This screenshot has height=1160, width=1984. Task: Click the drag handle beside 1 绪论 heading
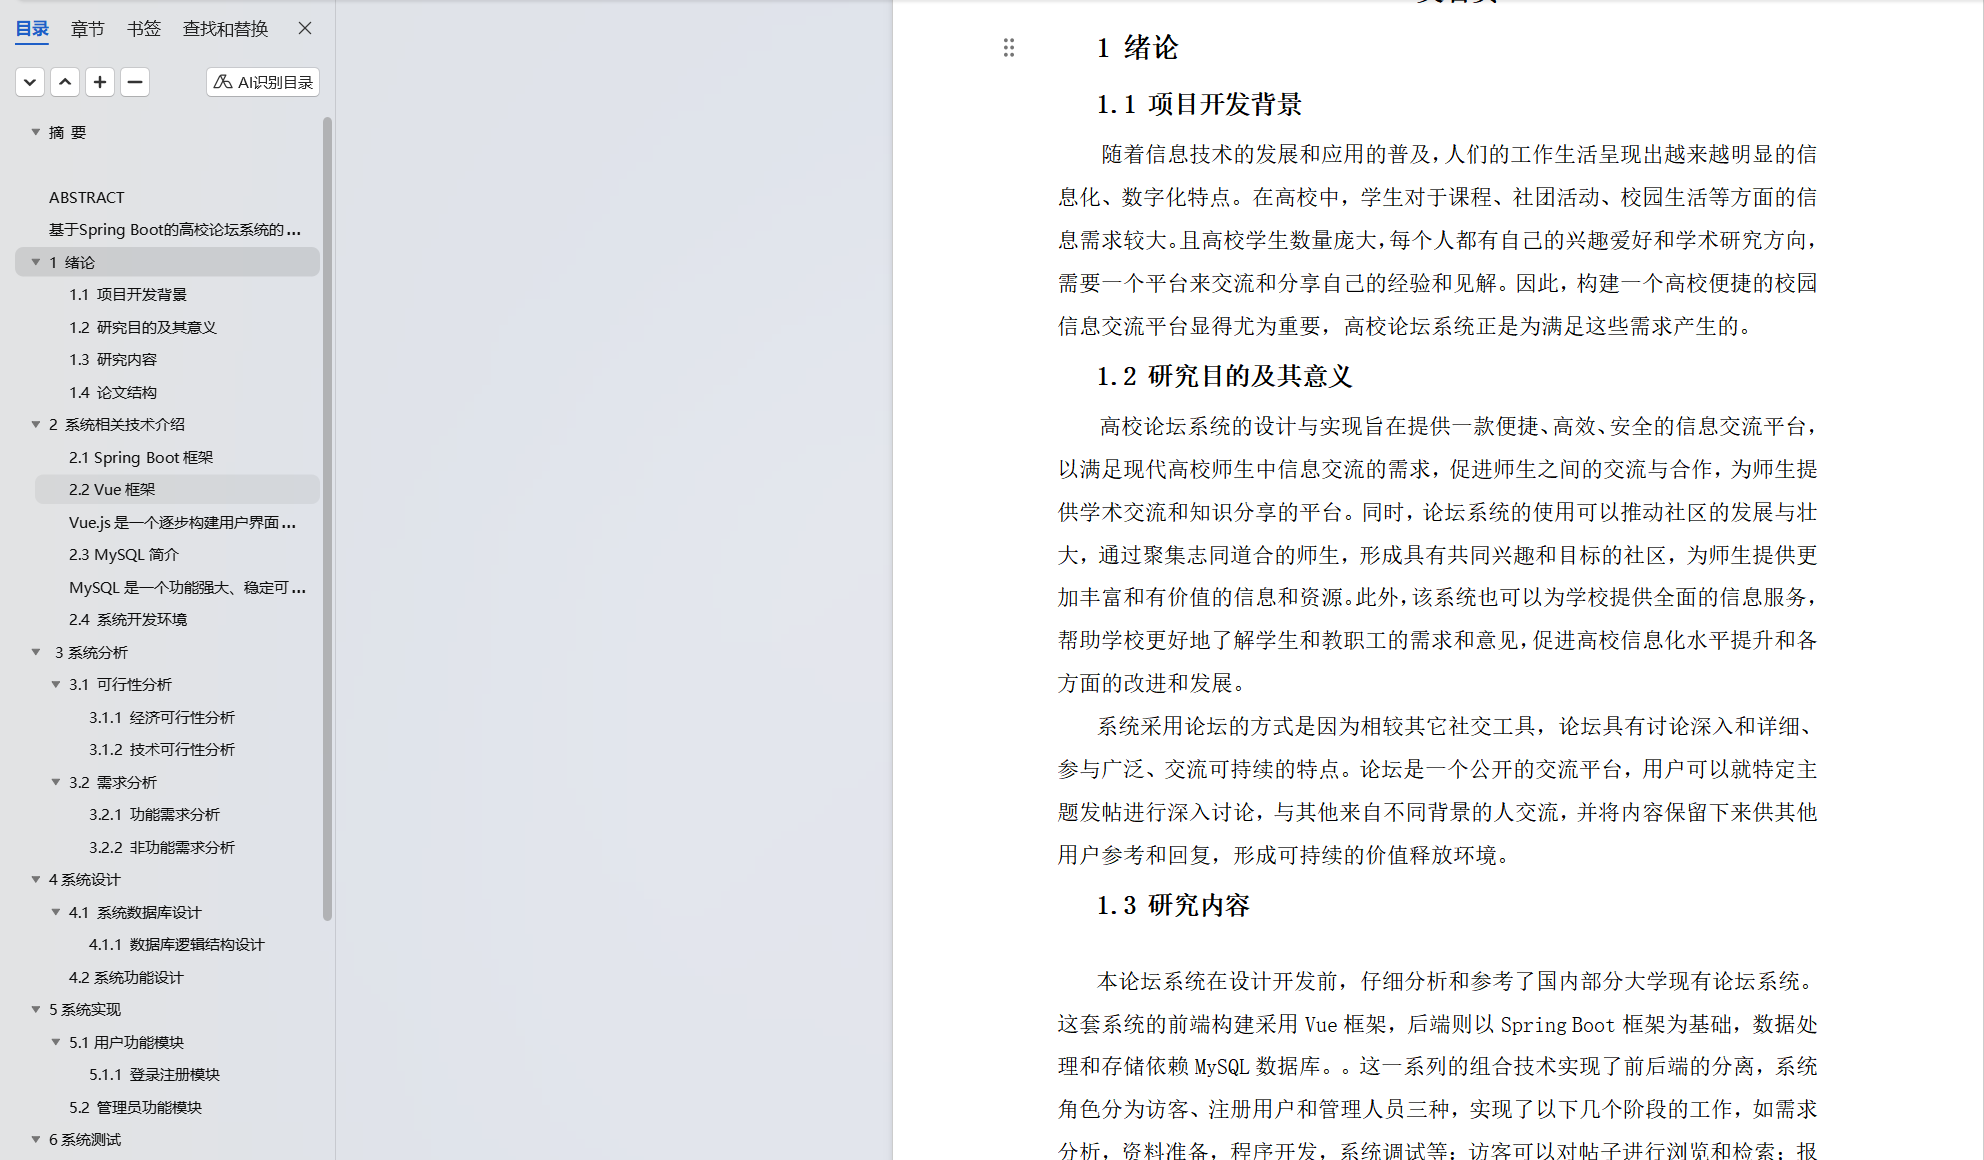[1008, 48]
